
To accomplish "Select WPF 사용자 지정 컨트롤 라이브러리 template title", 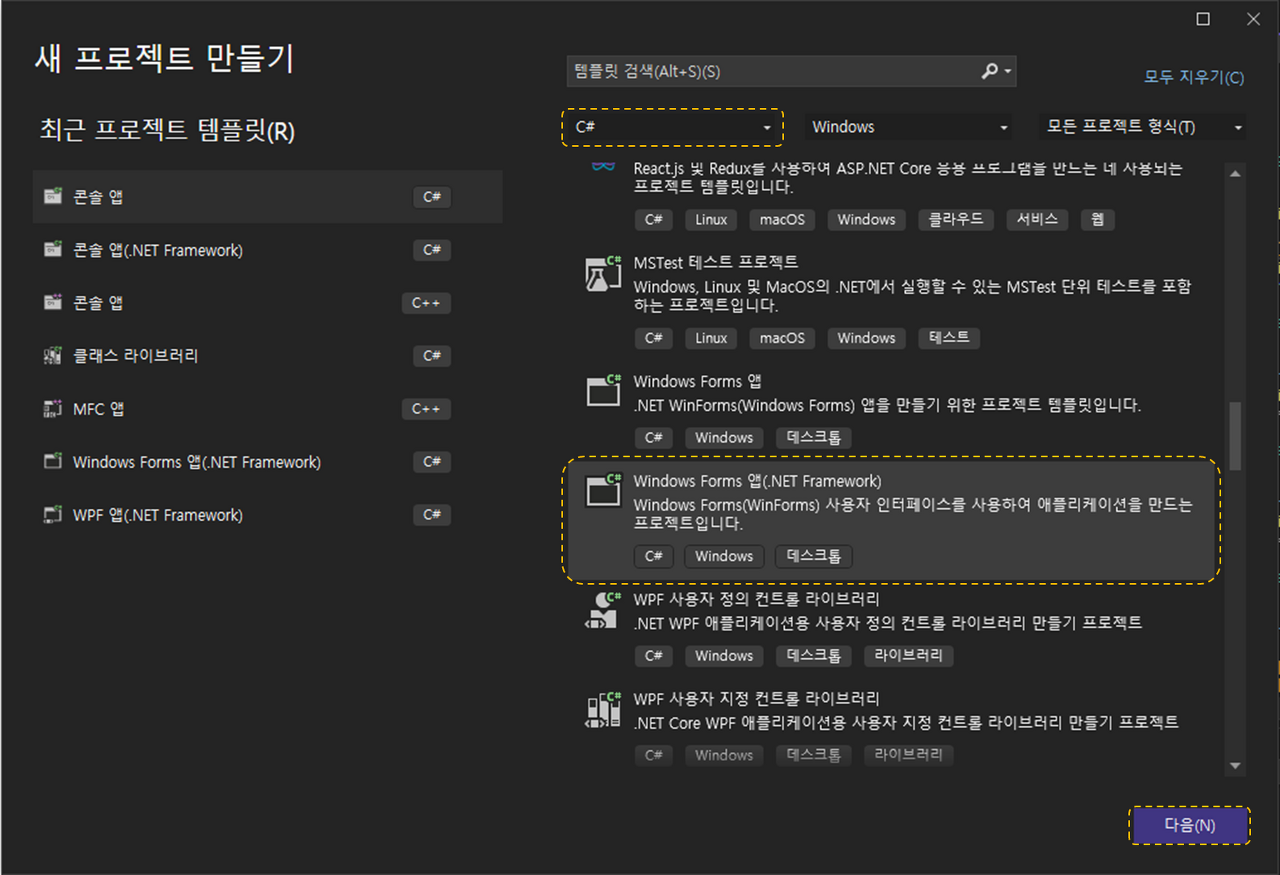I will point(756,699).
